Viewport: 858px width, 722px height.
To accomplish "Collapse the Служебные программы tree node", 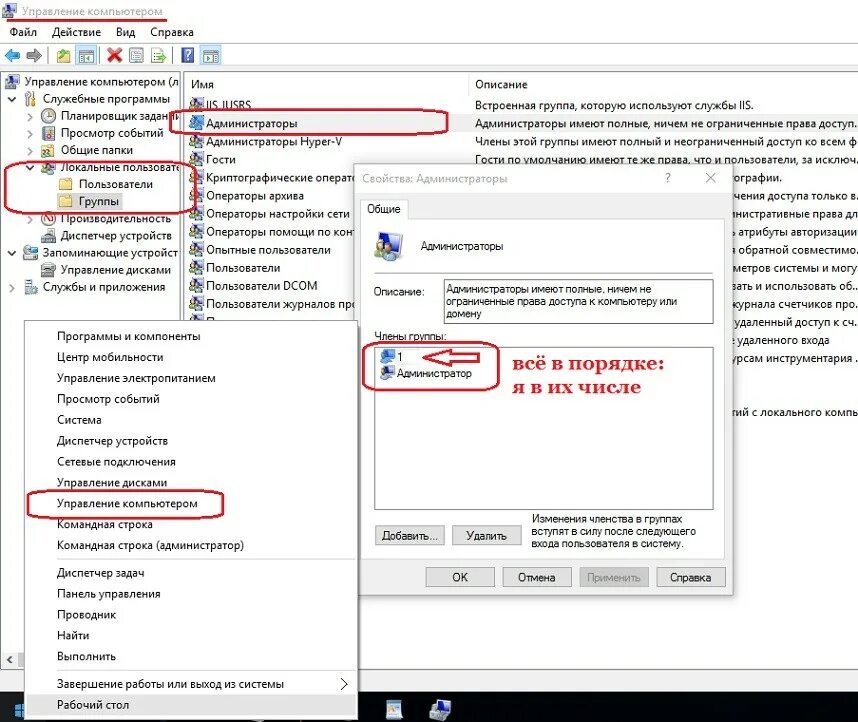I will [12, 100].
